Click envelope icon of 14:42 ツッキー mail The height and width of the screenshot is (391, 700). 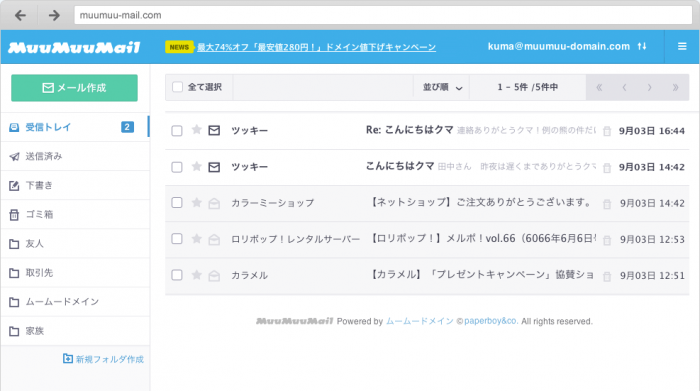214,167
